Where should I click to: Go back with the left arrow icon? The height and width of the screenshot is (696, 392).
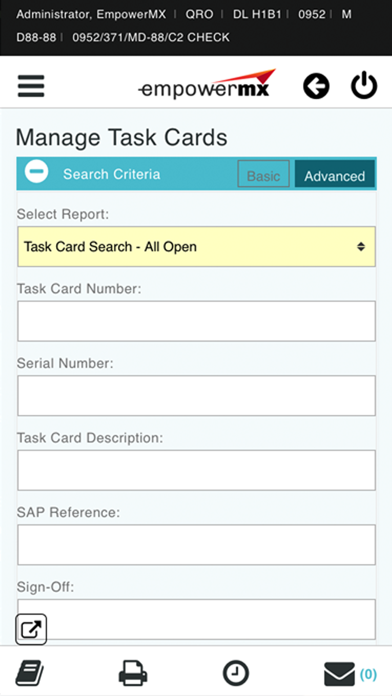pos(316,86)
